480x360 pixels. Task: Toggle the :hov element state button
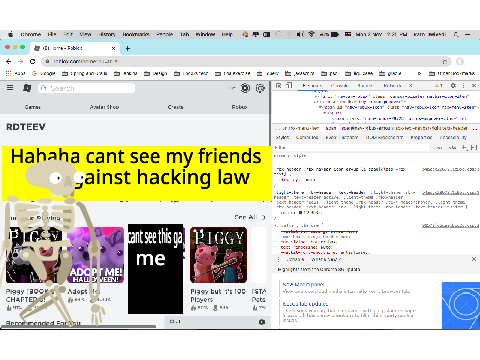tap(439, 147)
